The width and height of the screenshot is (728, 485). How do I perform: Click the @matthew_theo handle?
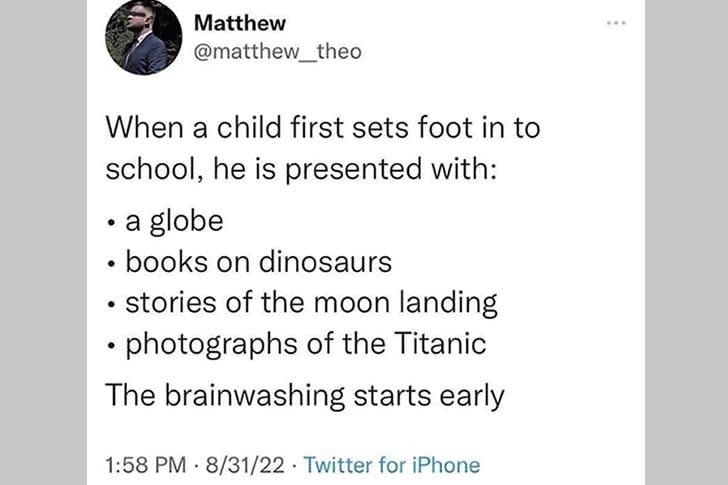click(x=275, y=51)
